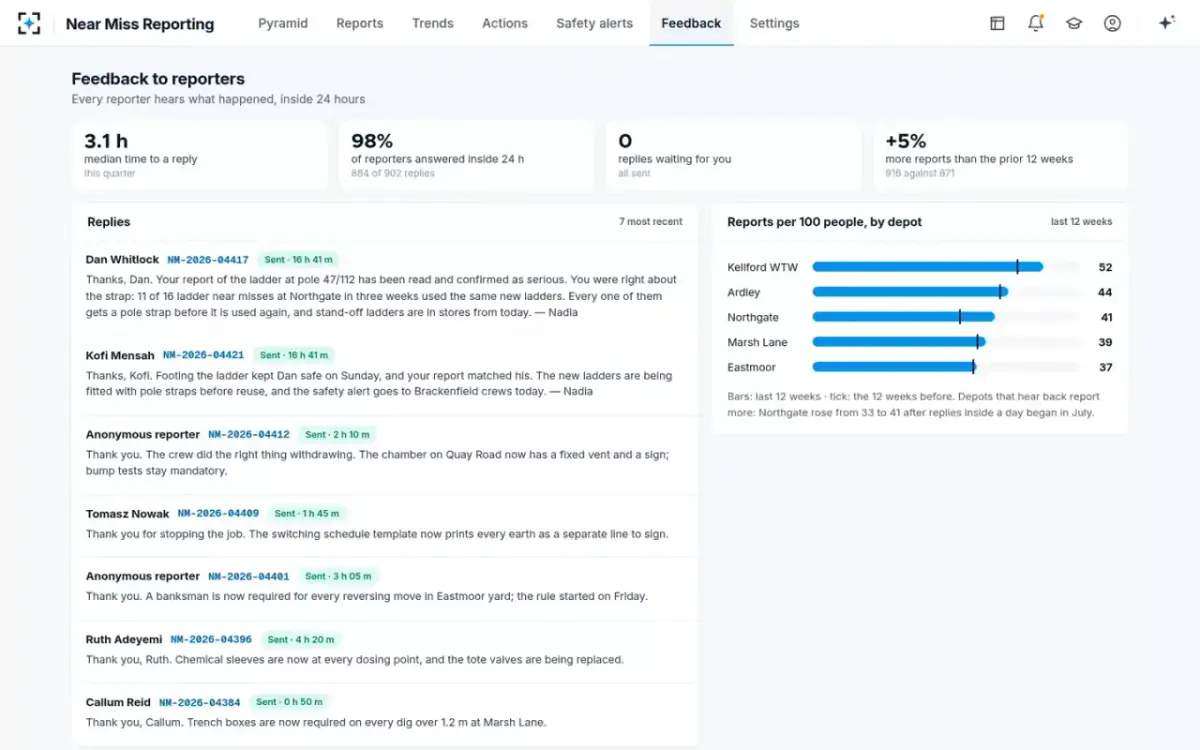Open the layout panel icon in header

pos(997,23)
